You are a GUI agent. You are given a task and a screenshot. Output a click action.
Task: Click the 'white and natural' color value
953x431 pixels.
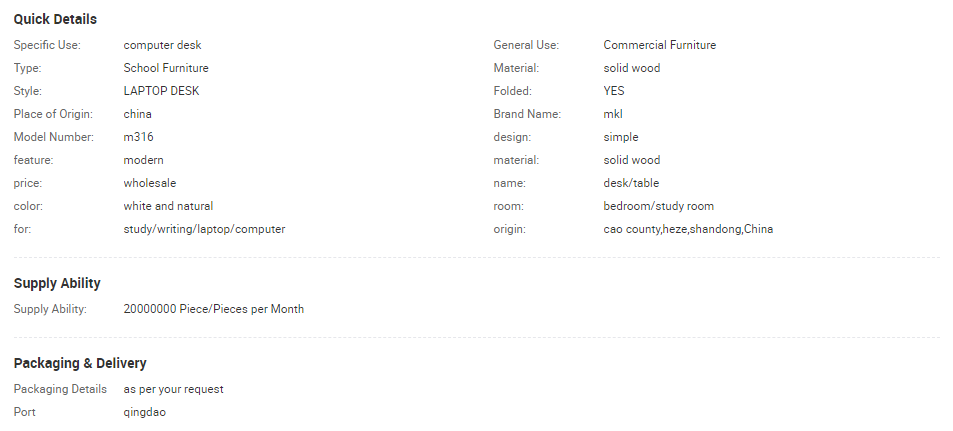coord(168,206)
